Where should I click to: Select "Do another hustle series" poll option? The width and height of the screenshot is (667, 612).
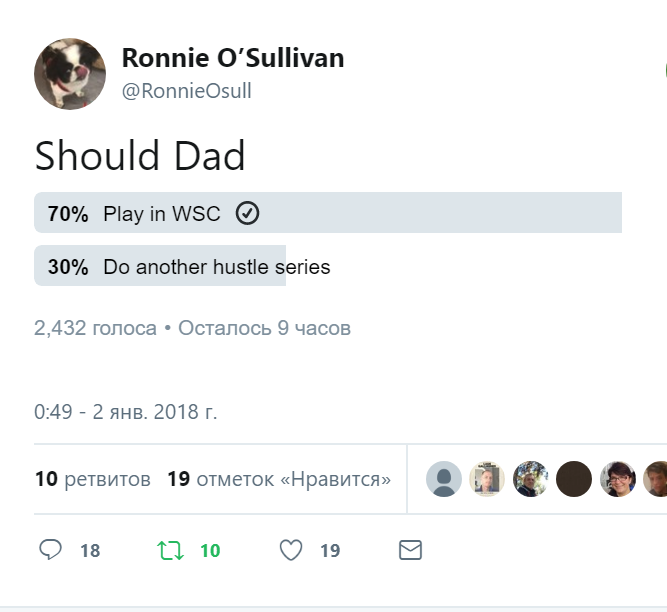pos(216,267)
